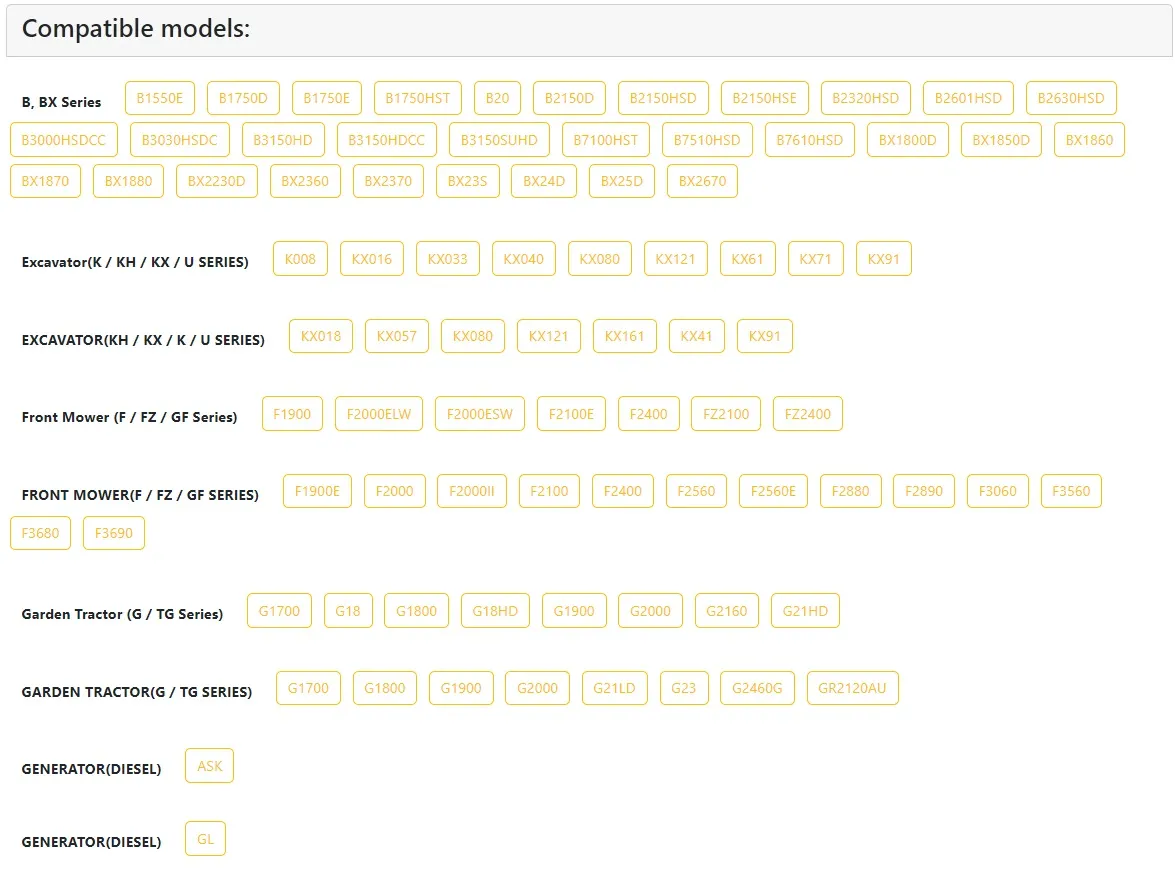This screenshot has height=881, width=1175.
Task: Click the BX24D model
Action: pos(544,181)
